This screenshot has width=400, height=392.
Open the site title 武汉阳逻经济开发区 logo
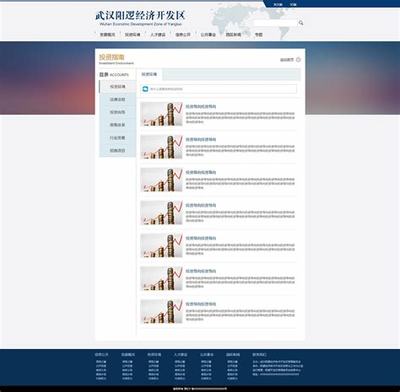click(x=140, y=15)
